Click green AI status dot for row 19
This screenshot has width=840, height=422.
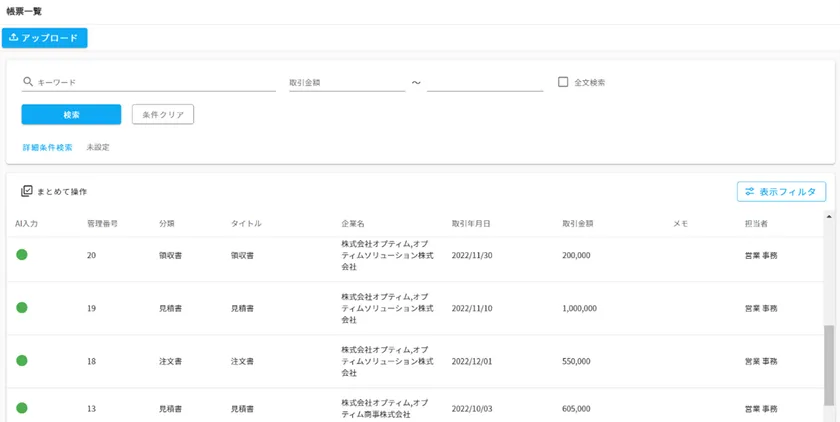tap(21, 308)
